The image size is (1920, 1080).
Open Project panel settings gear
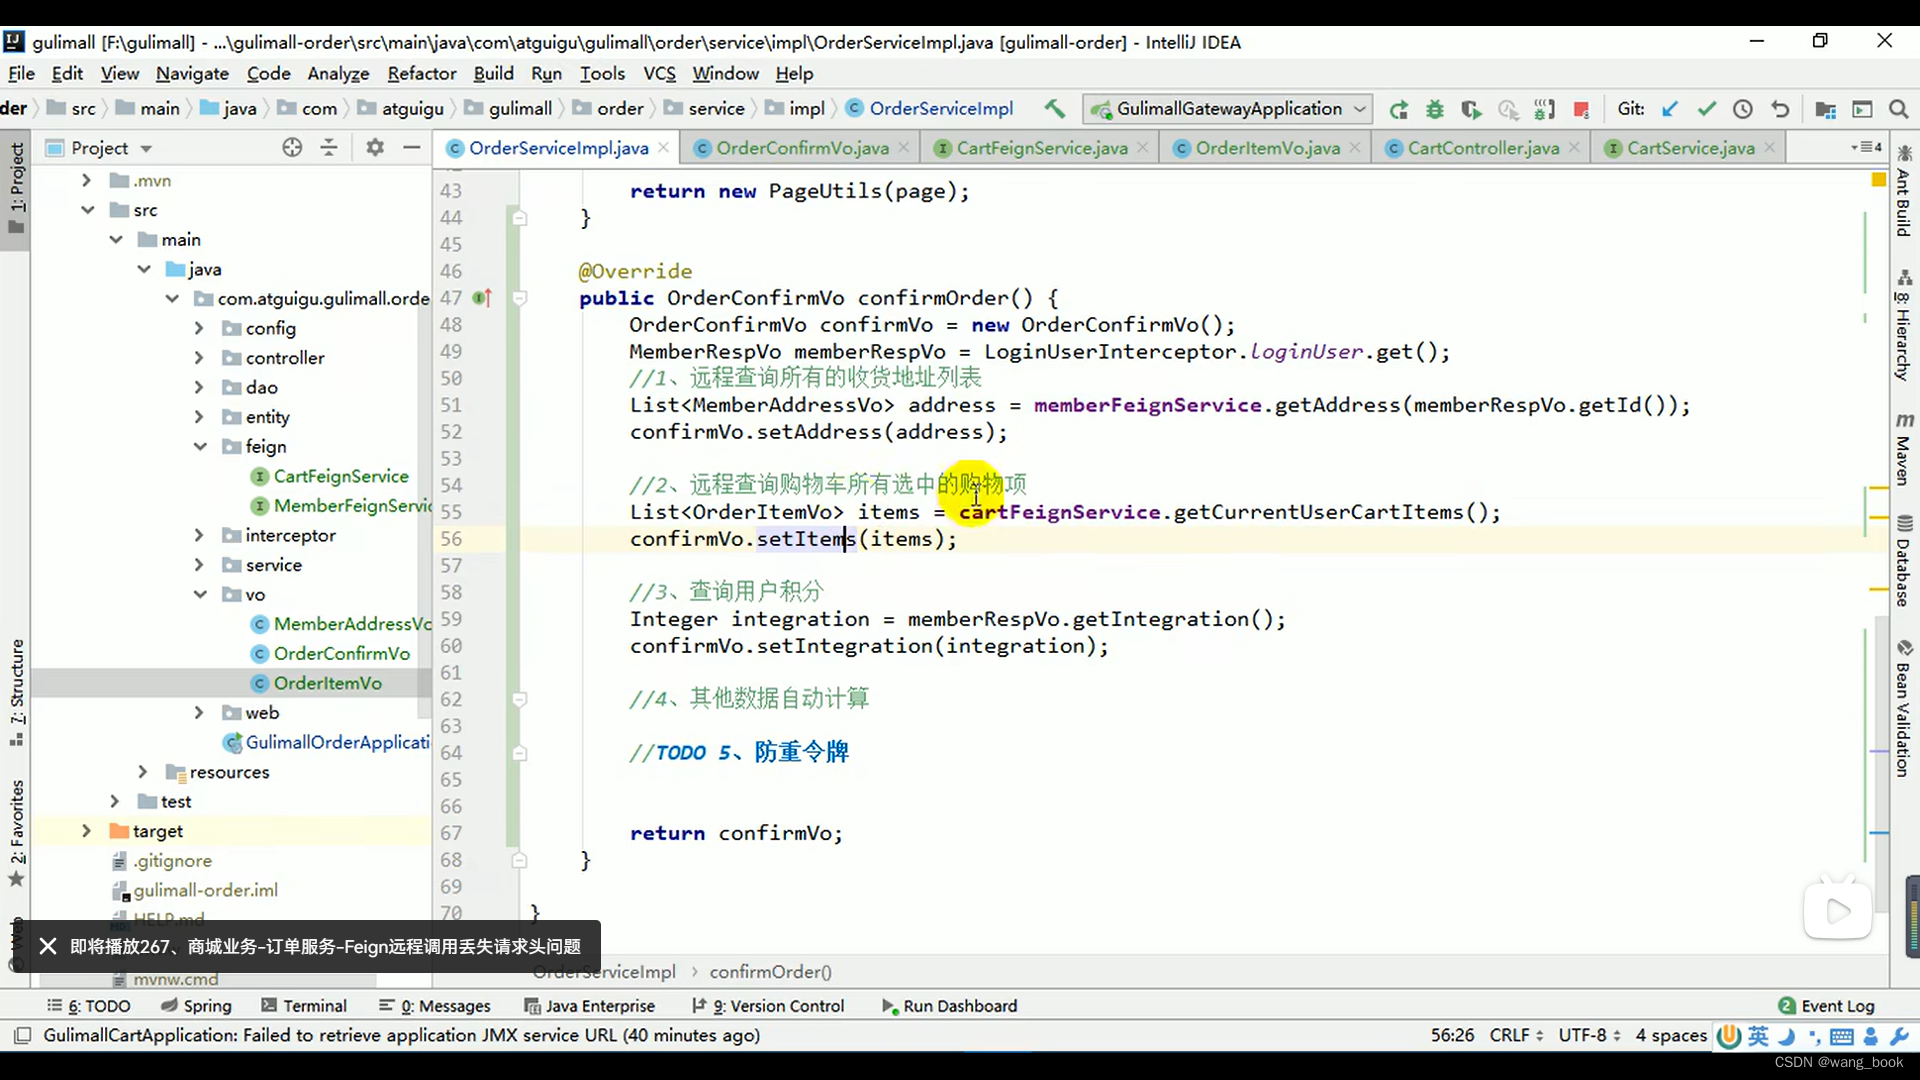(375, 148)
